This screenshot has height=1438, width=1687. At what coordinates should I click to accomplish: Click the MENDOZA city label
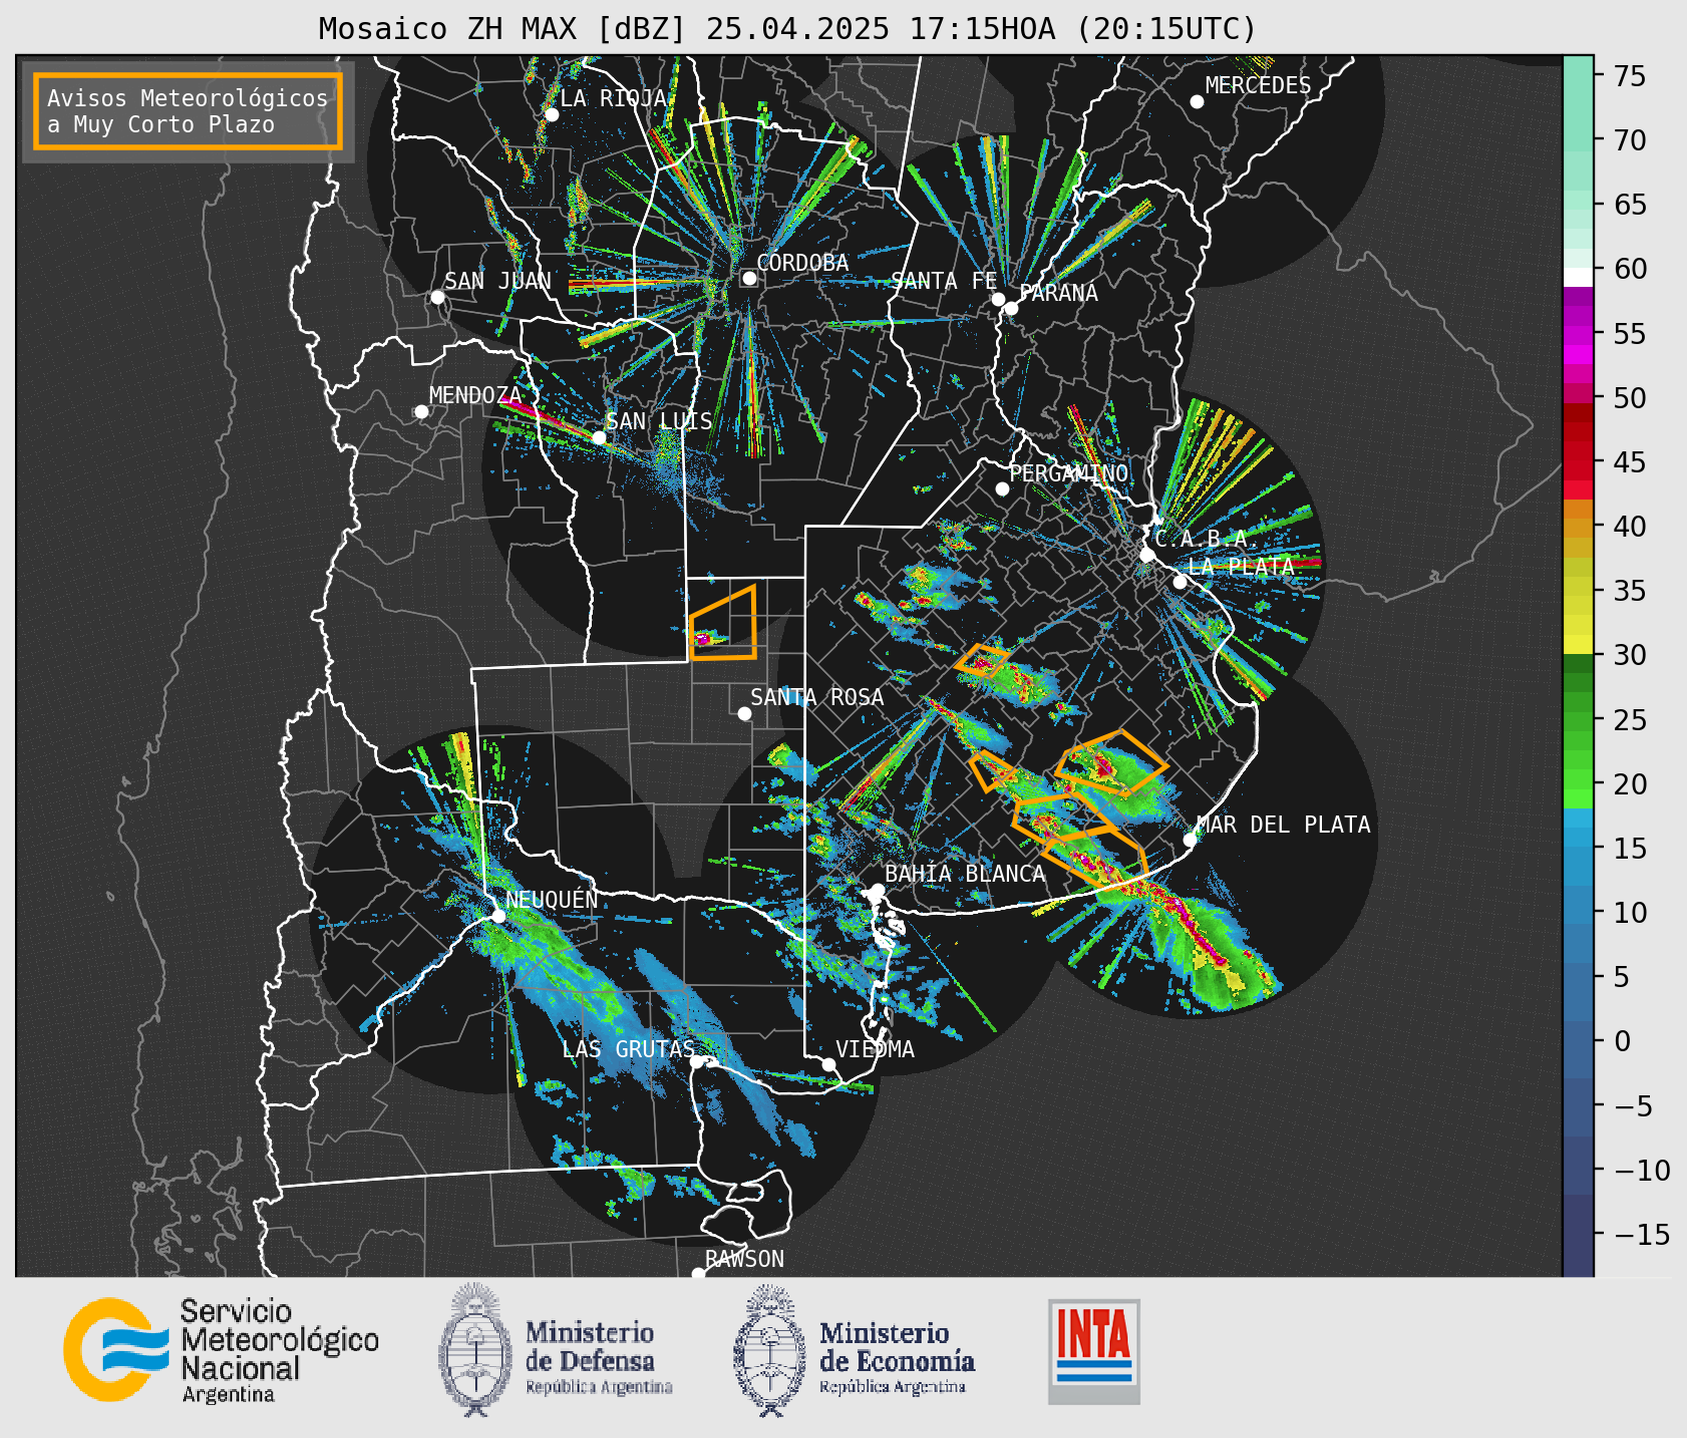point(476,395)
